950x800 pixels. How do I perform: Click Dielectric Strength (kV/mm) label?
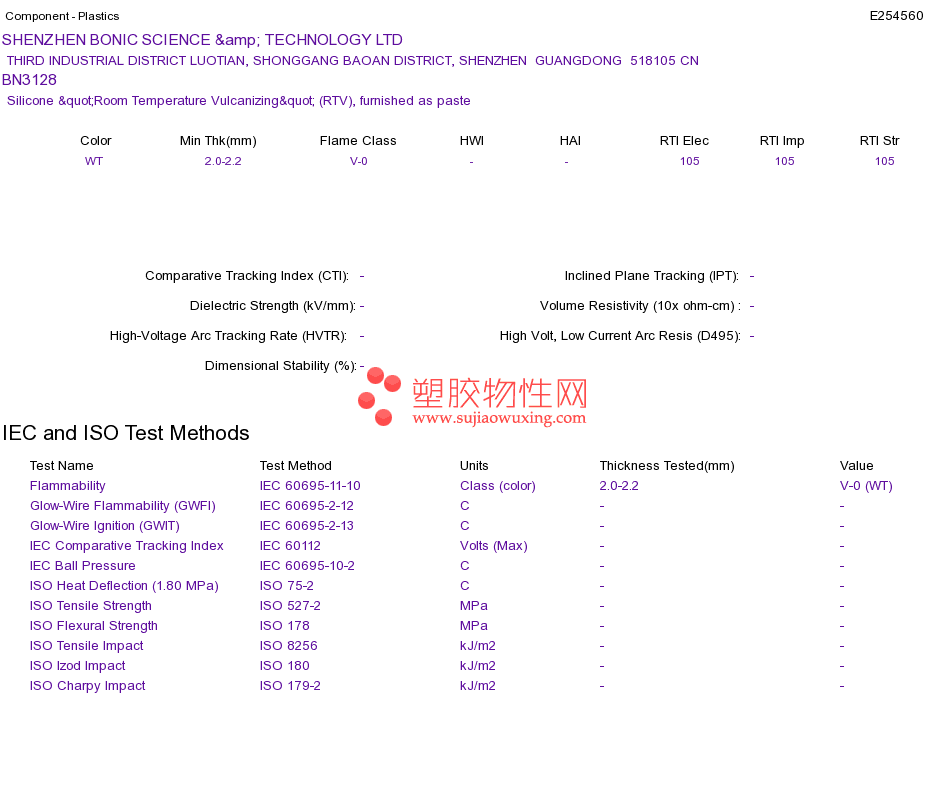click(273, 305)
